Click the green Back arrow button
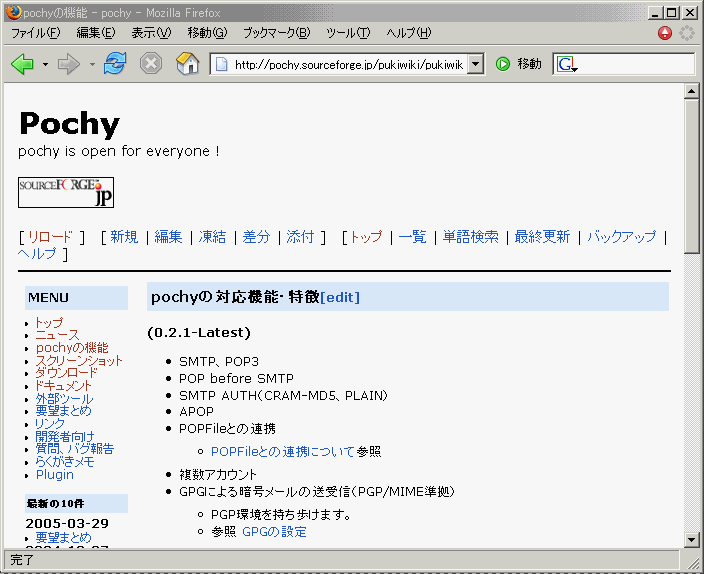Screen dimensions: 704x574 [22, 64]
